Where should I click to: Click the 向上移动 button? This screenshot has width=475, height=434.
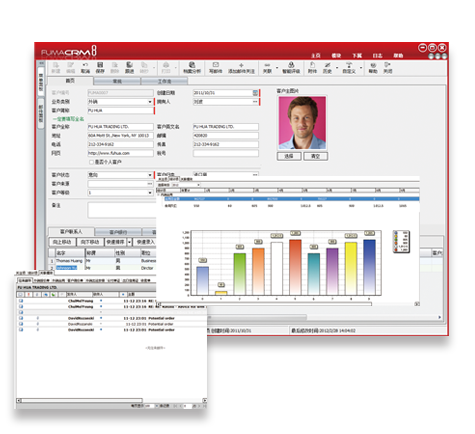[62, 242]
